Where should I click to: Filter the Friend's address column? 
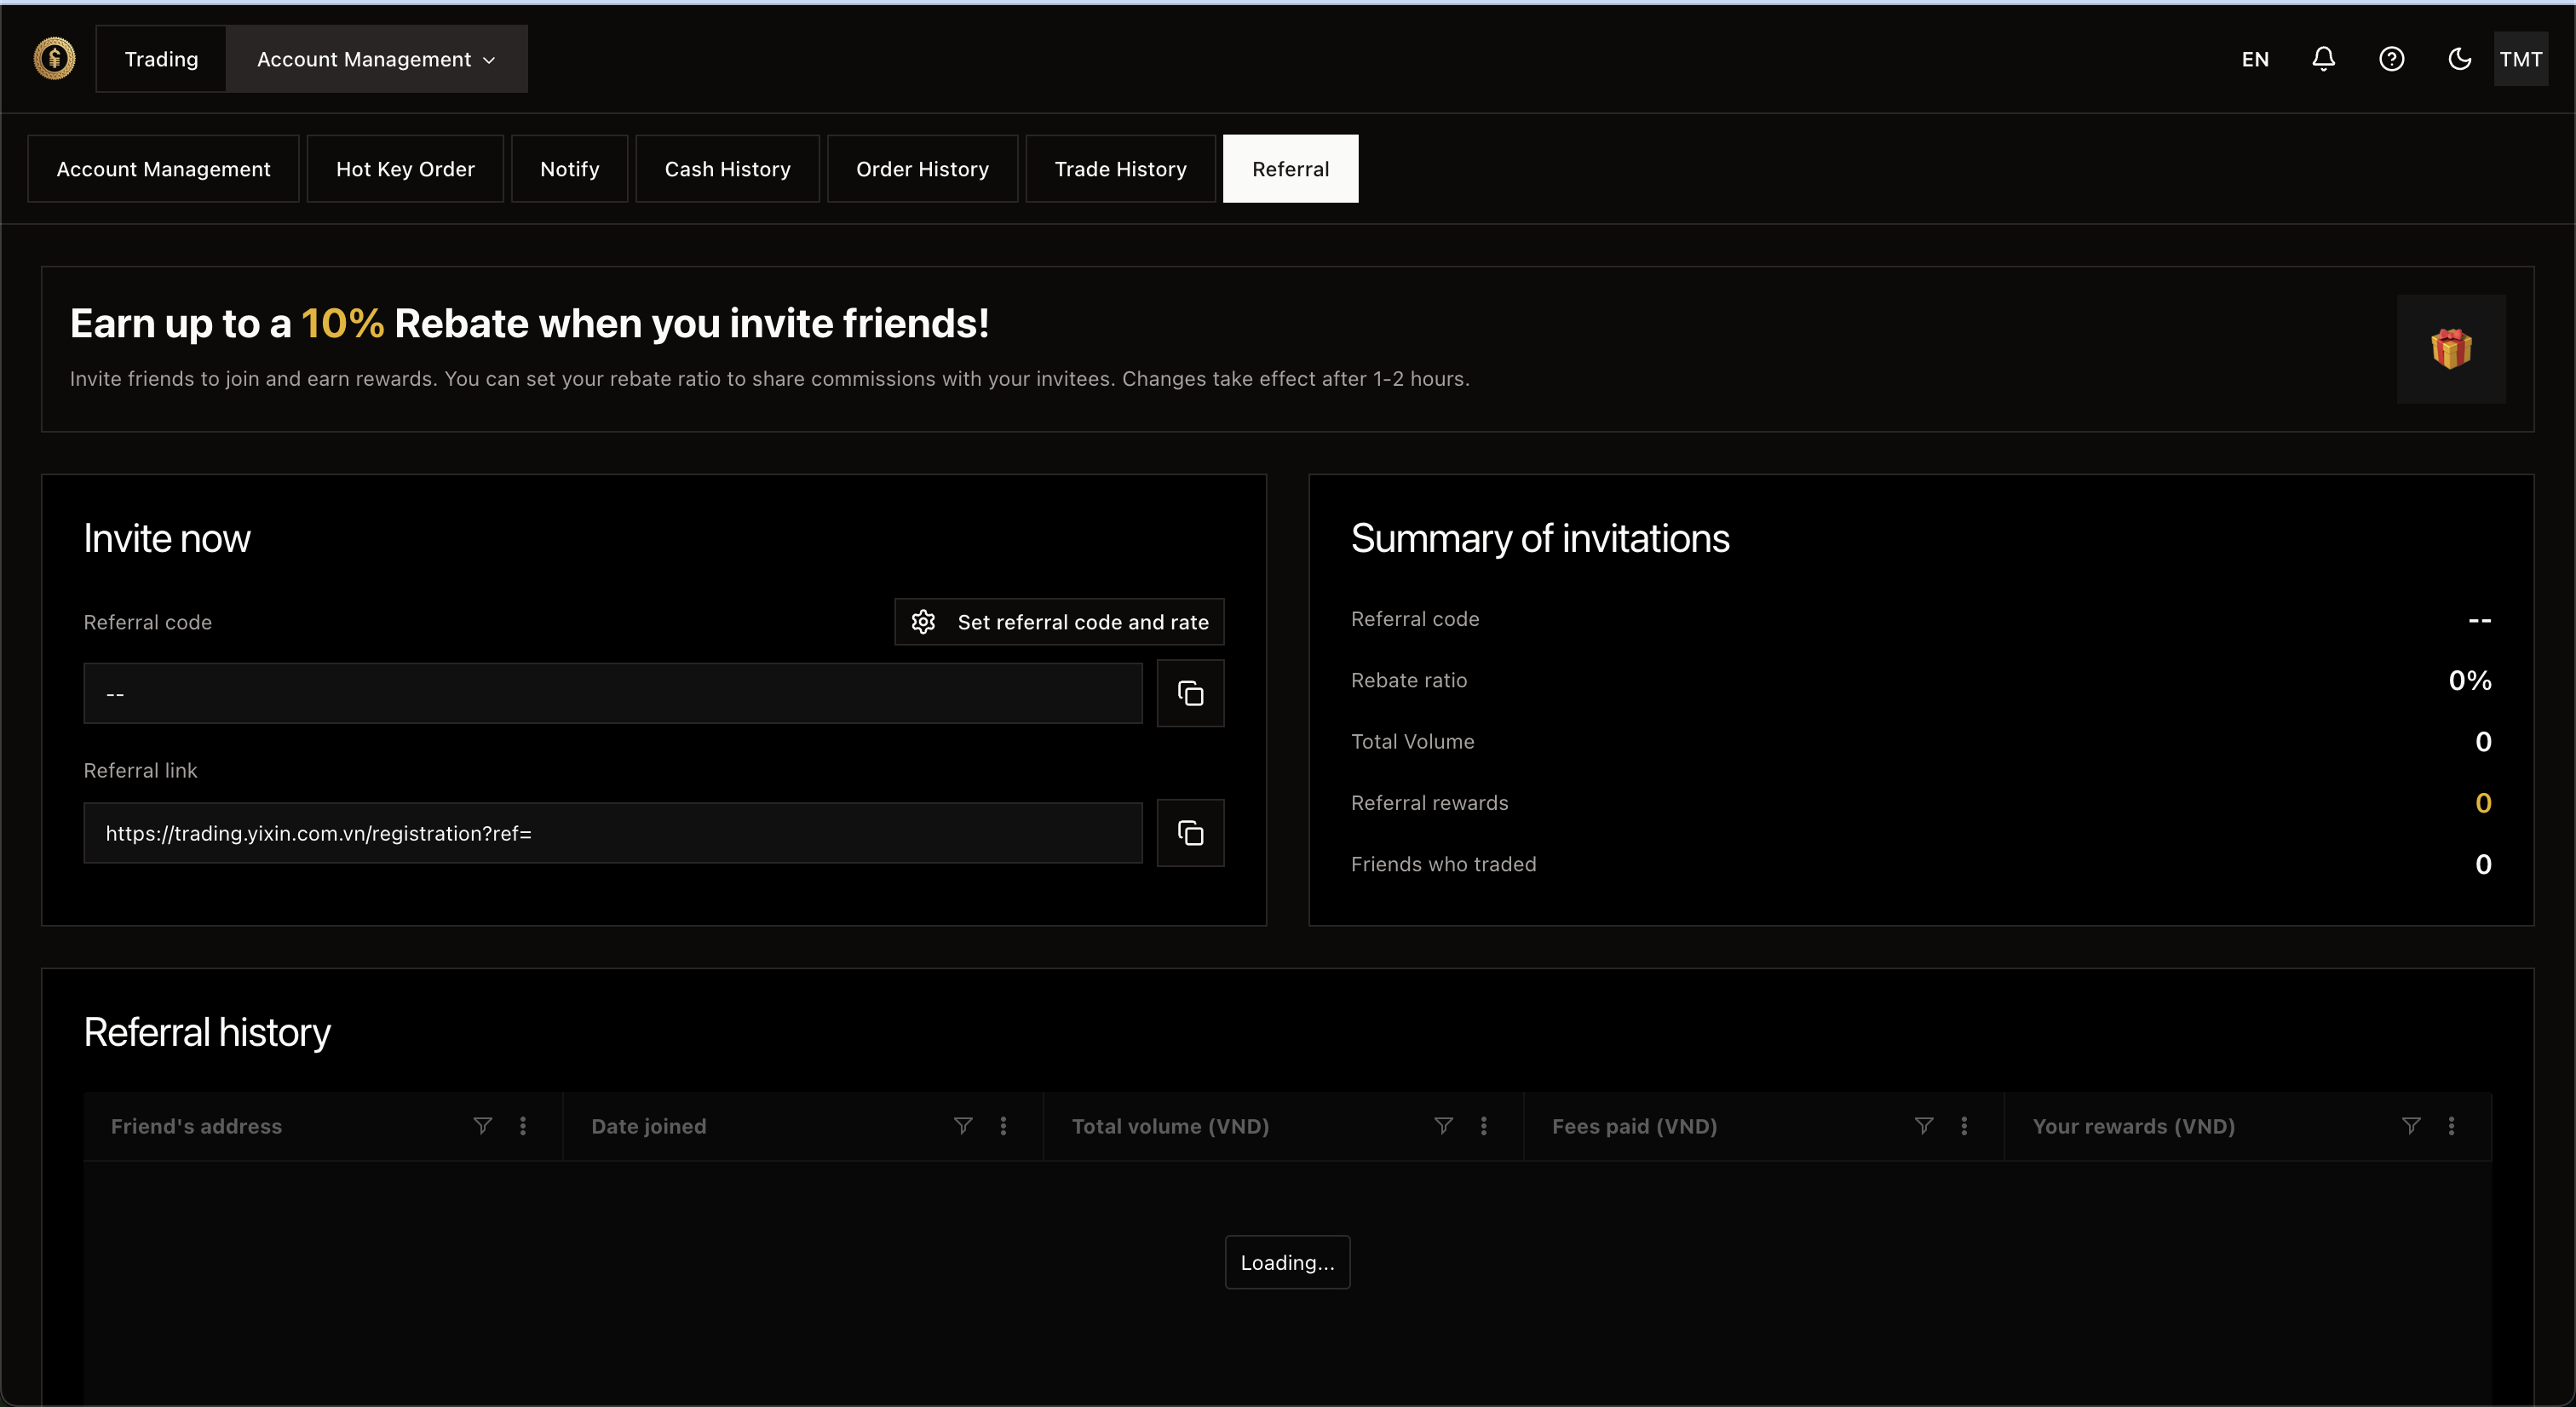[x=482, y=1126]
